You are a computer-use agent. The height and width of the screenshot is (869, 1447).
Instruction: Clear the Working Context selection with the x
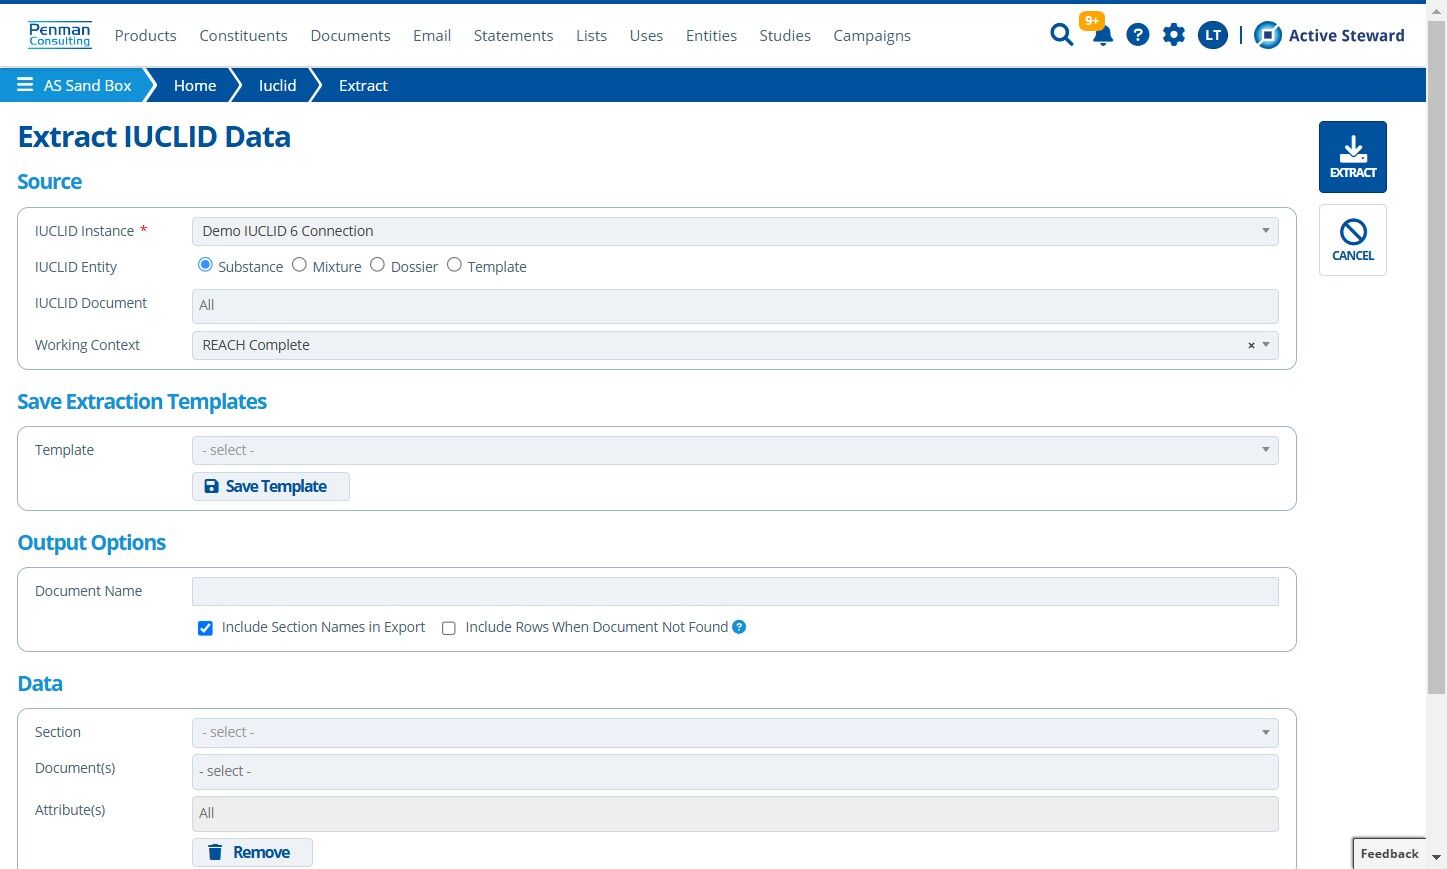pyautogui.click(x=1251, y=346)
